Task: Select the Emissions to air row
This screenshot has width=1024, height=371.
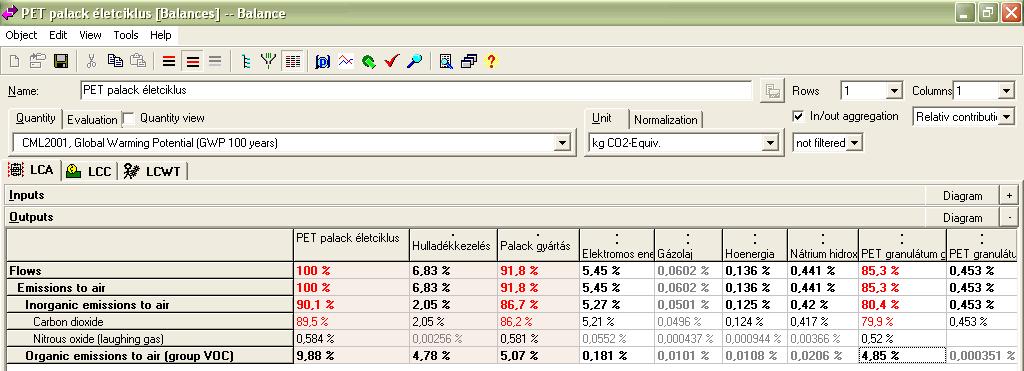Action: [150, 287]
